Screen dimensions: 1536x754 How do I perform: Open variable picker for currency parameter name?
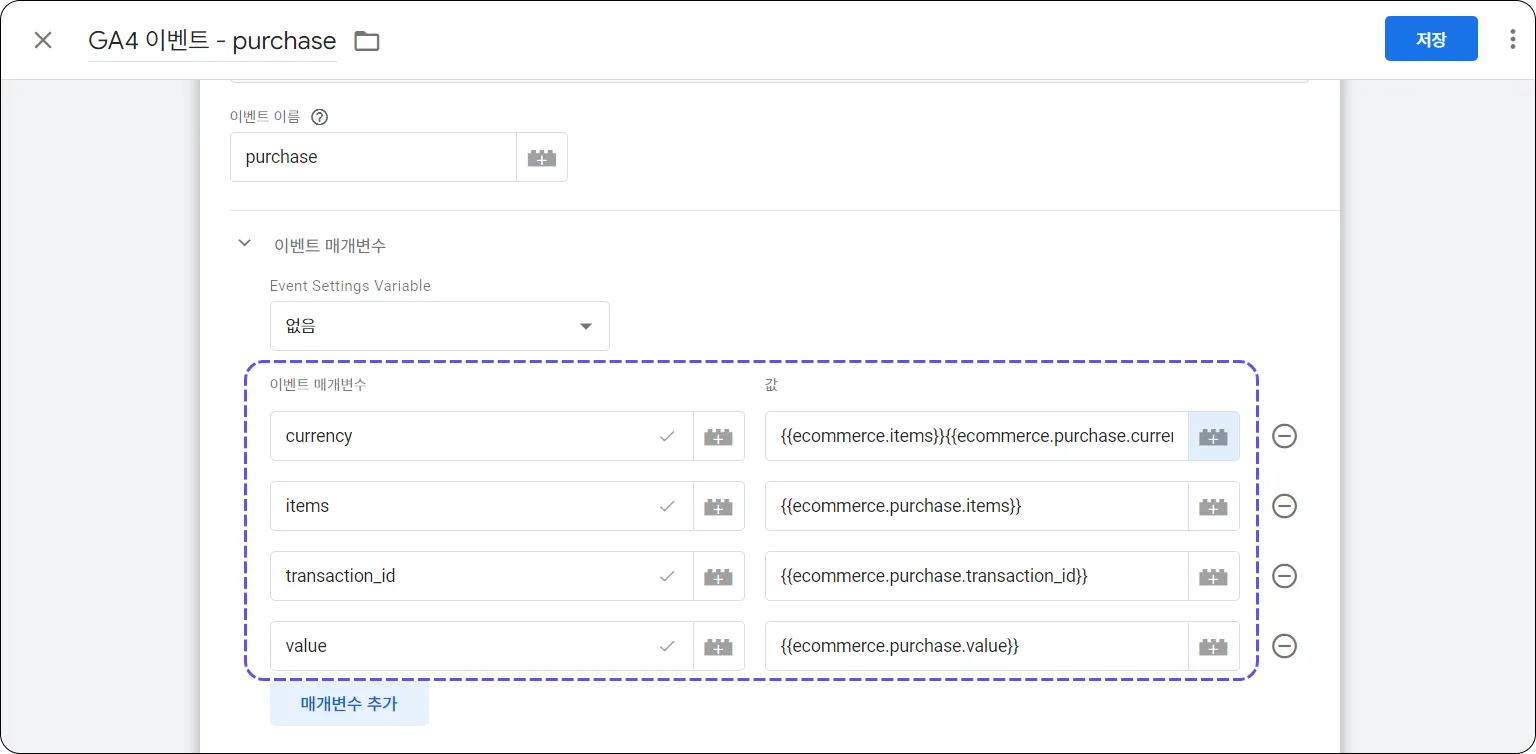tap(718, 436)
